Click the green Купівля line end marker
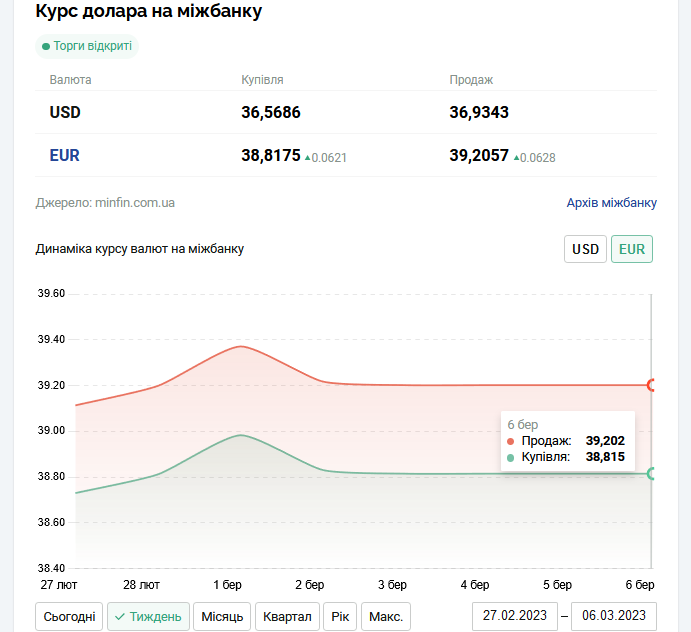The width and height of the screenshot is (691, 632). click(x=652, y=474)
